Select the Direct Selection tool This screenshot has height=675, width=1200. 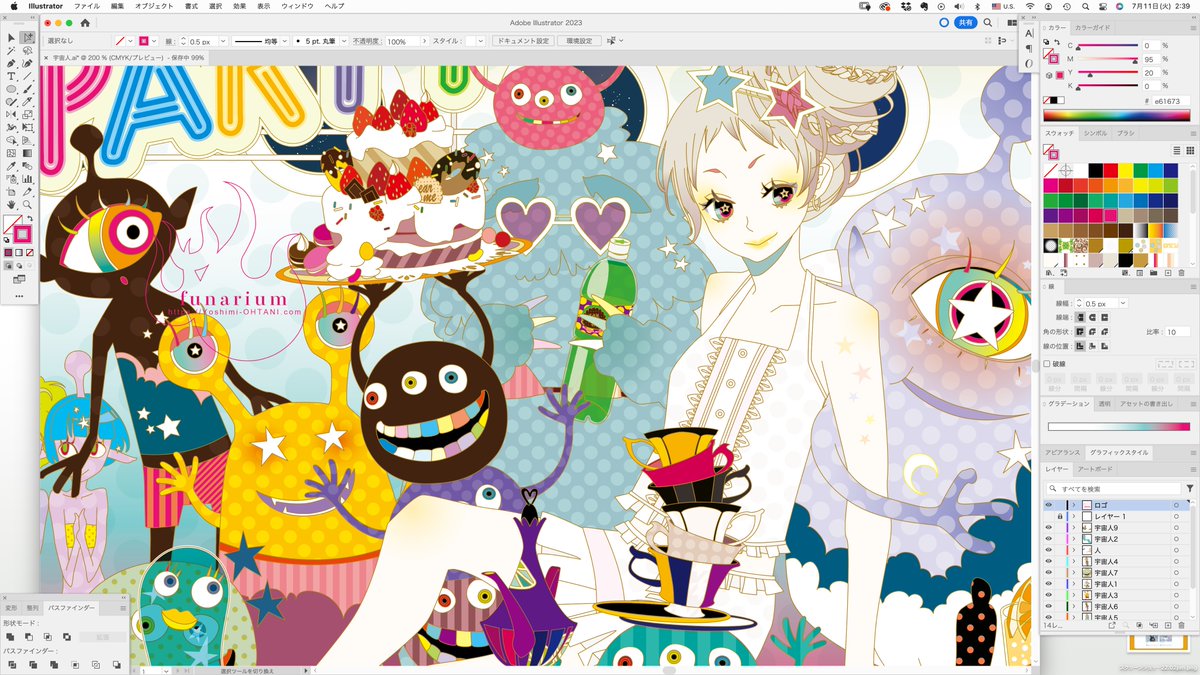click(x=28, y=37)
